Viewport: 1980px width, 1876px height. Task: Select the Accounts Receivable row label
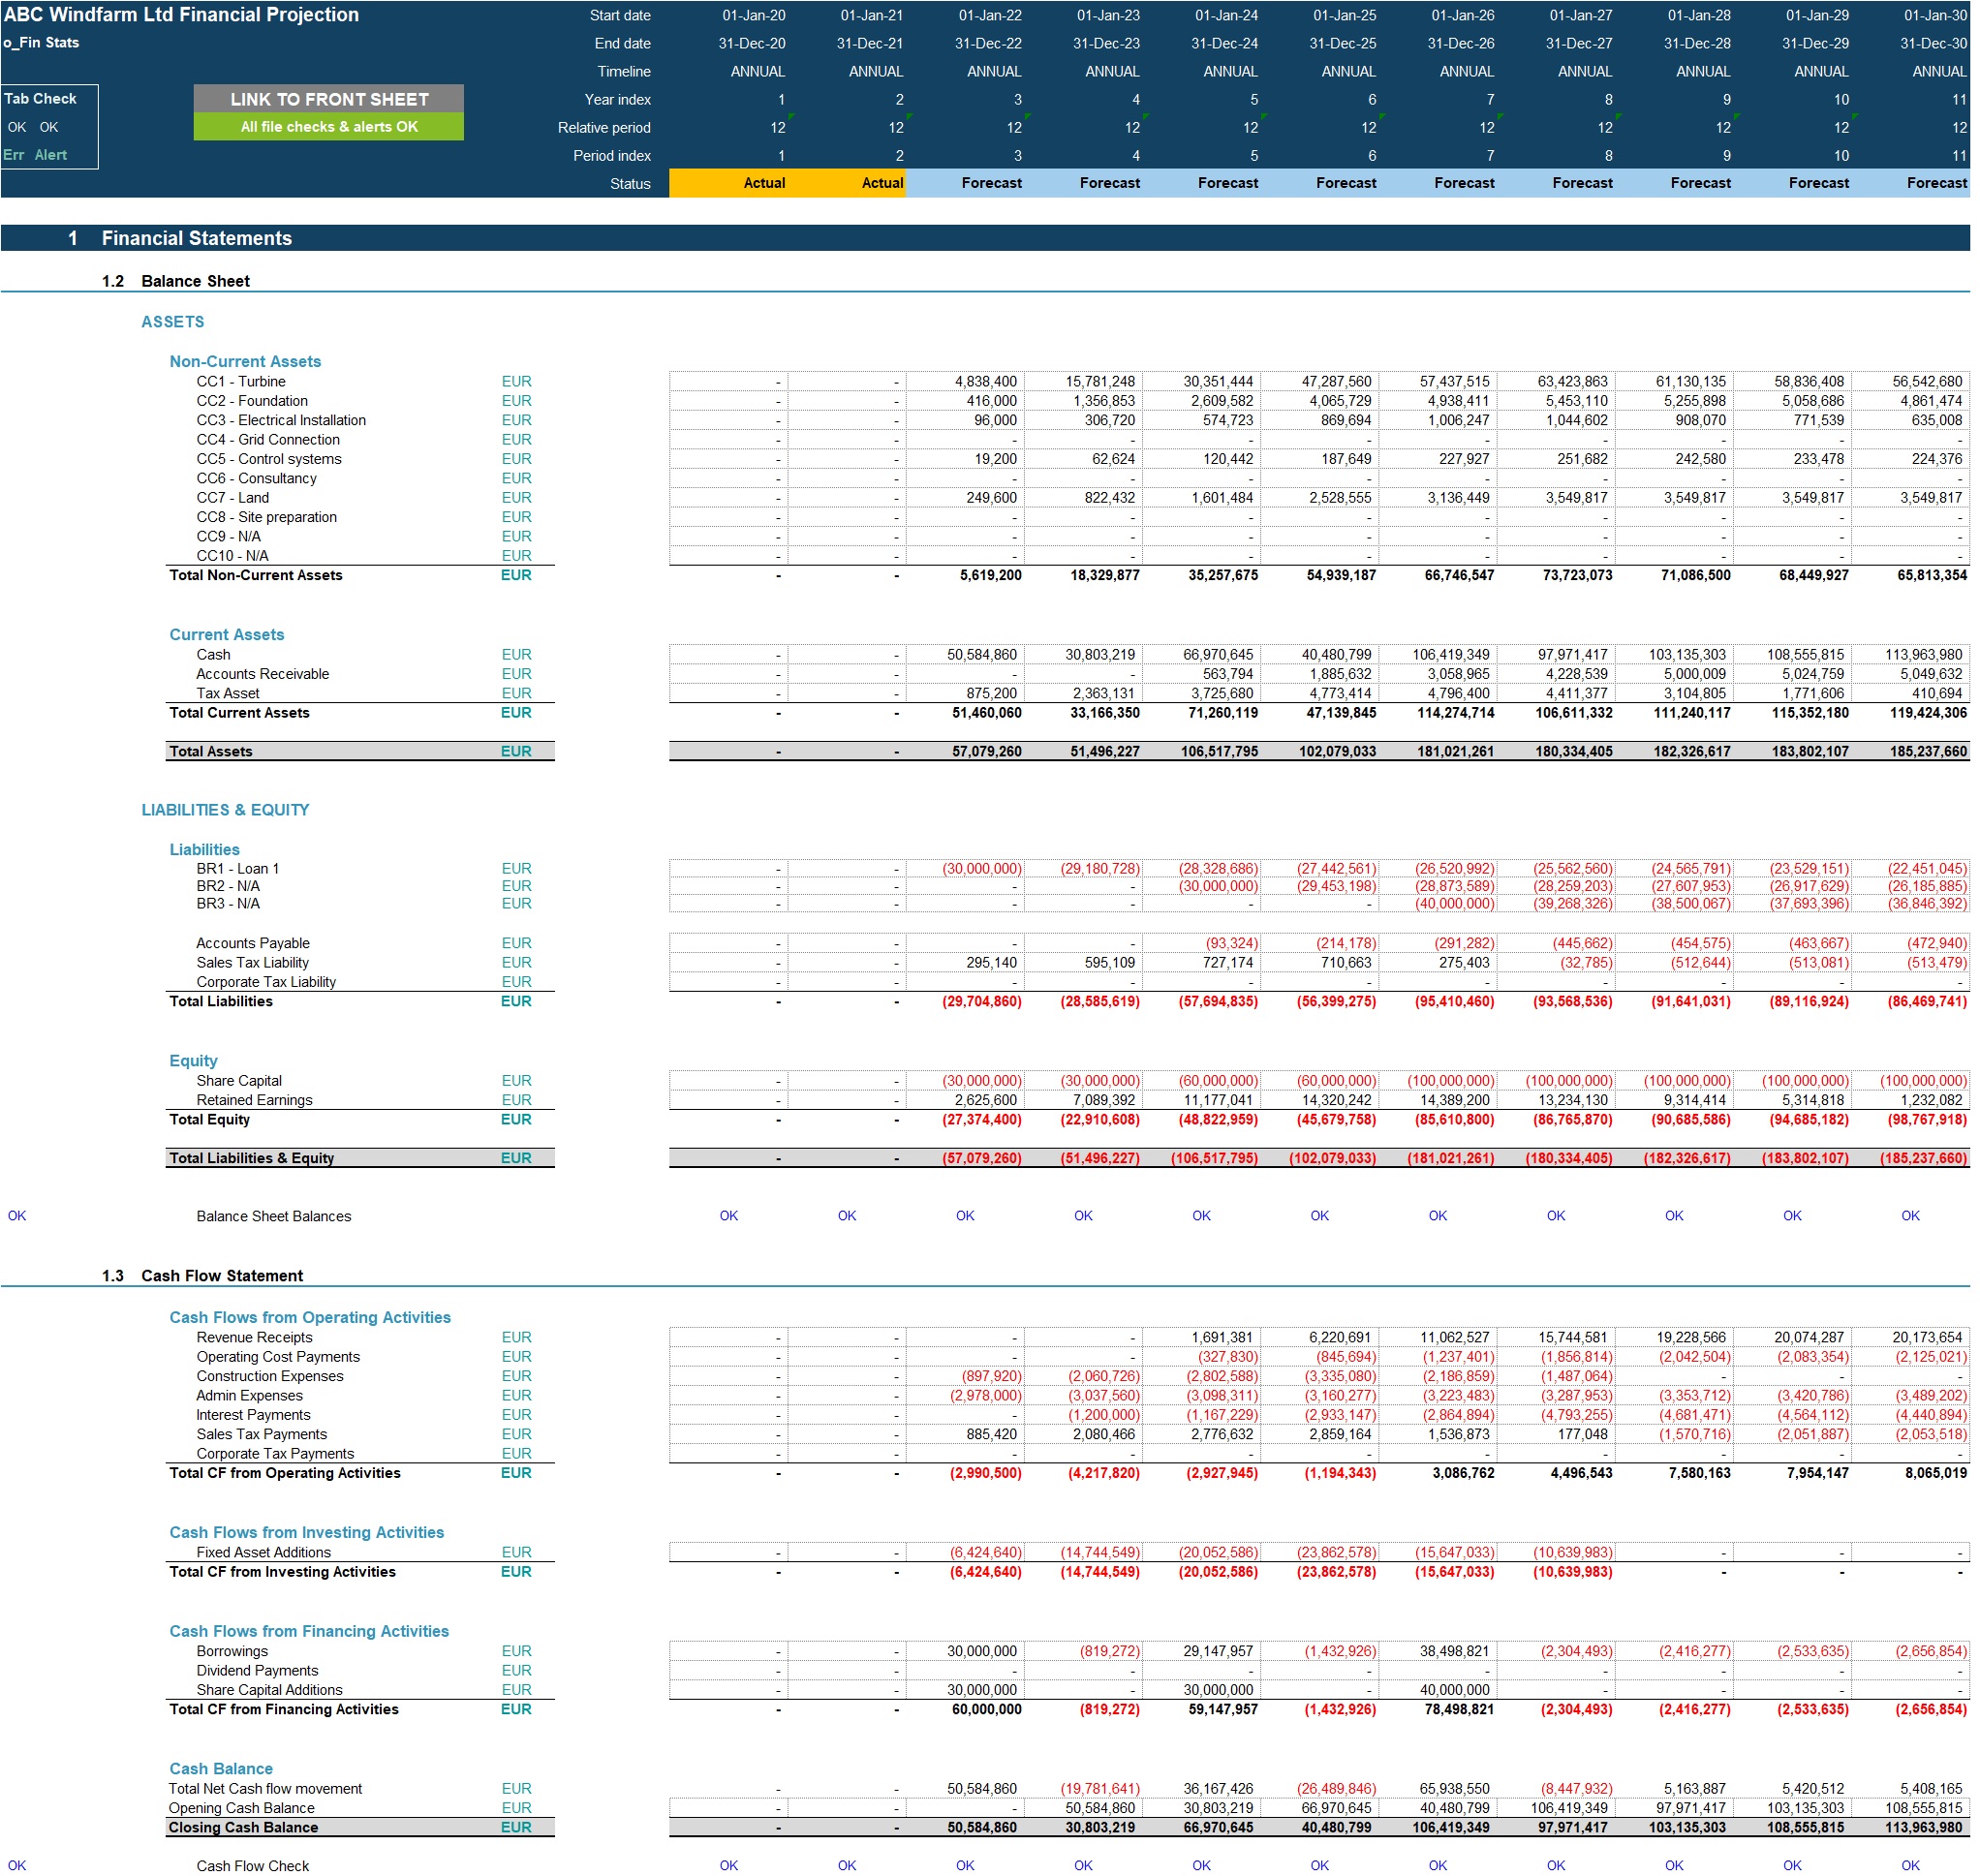(263, 674)
